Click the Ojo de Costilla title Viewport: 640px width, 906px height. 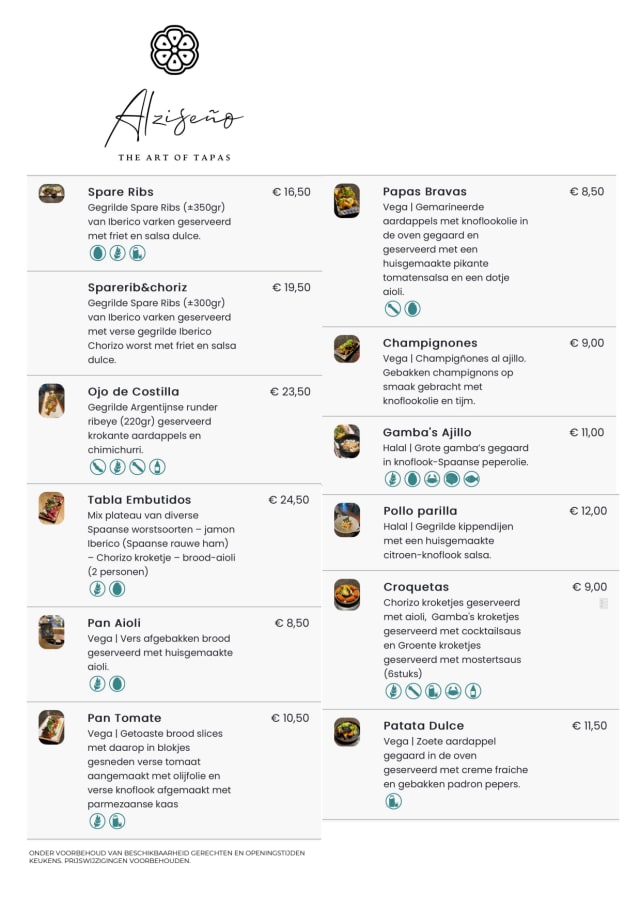pos(133,392)
